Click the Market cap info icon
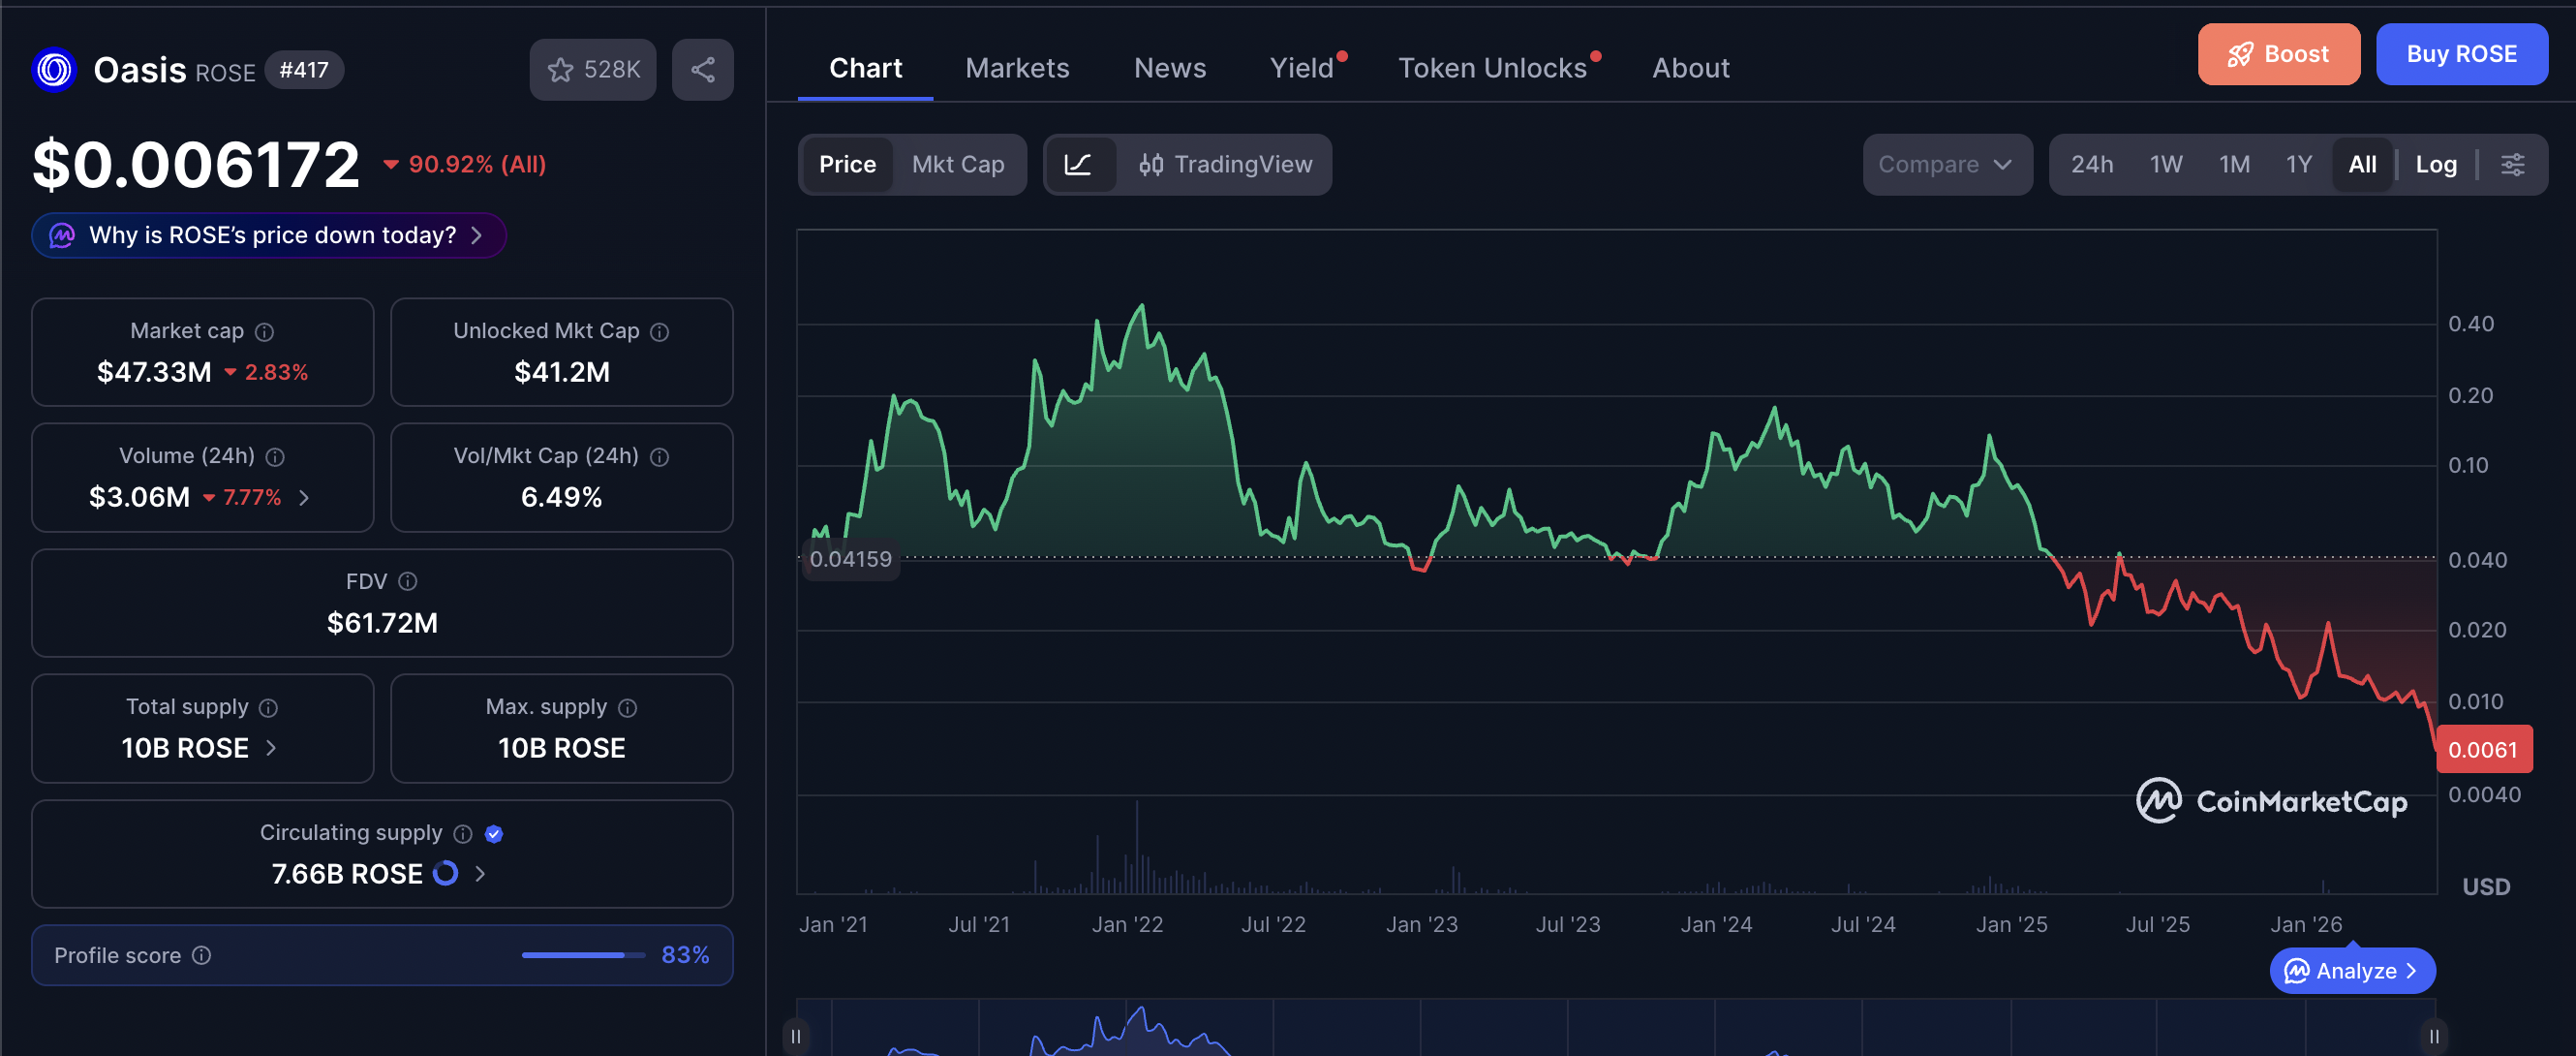 [264, 332]
